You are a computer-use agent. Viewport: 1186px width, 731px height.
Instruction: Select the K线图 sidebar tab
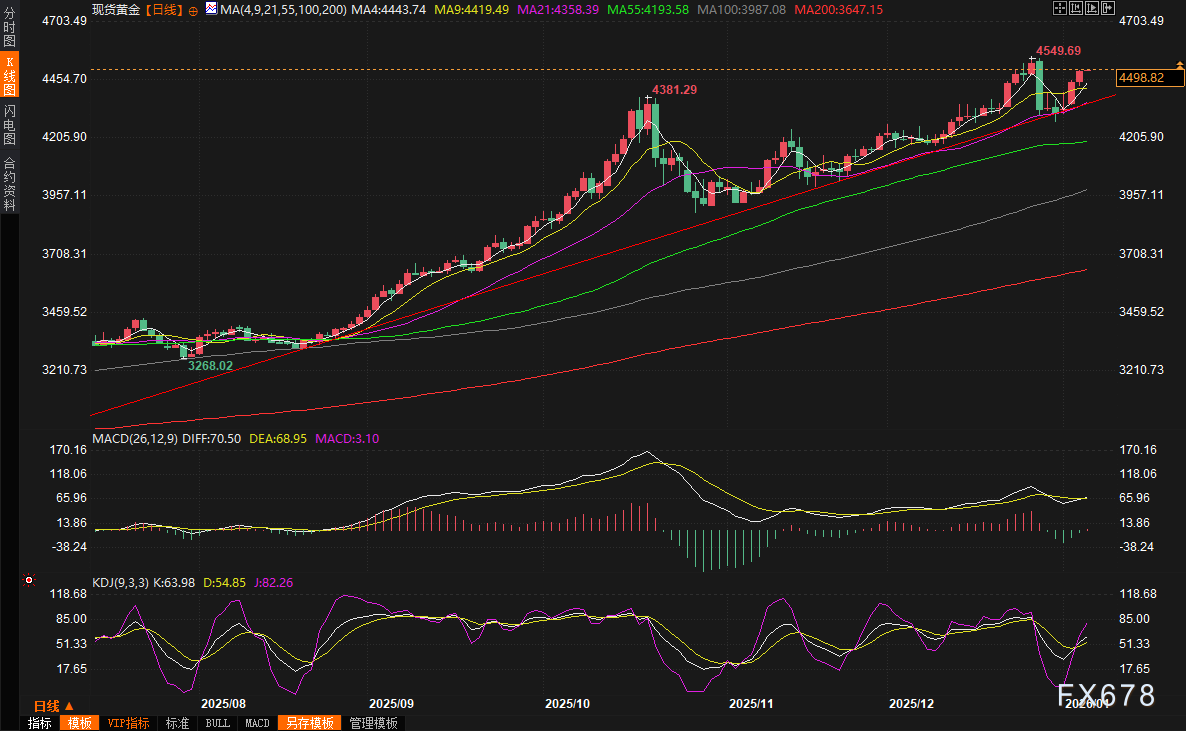[10, 76]
